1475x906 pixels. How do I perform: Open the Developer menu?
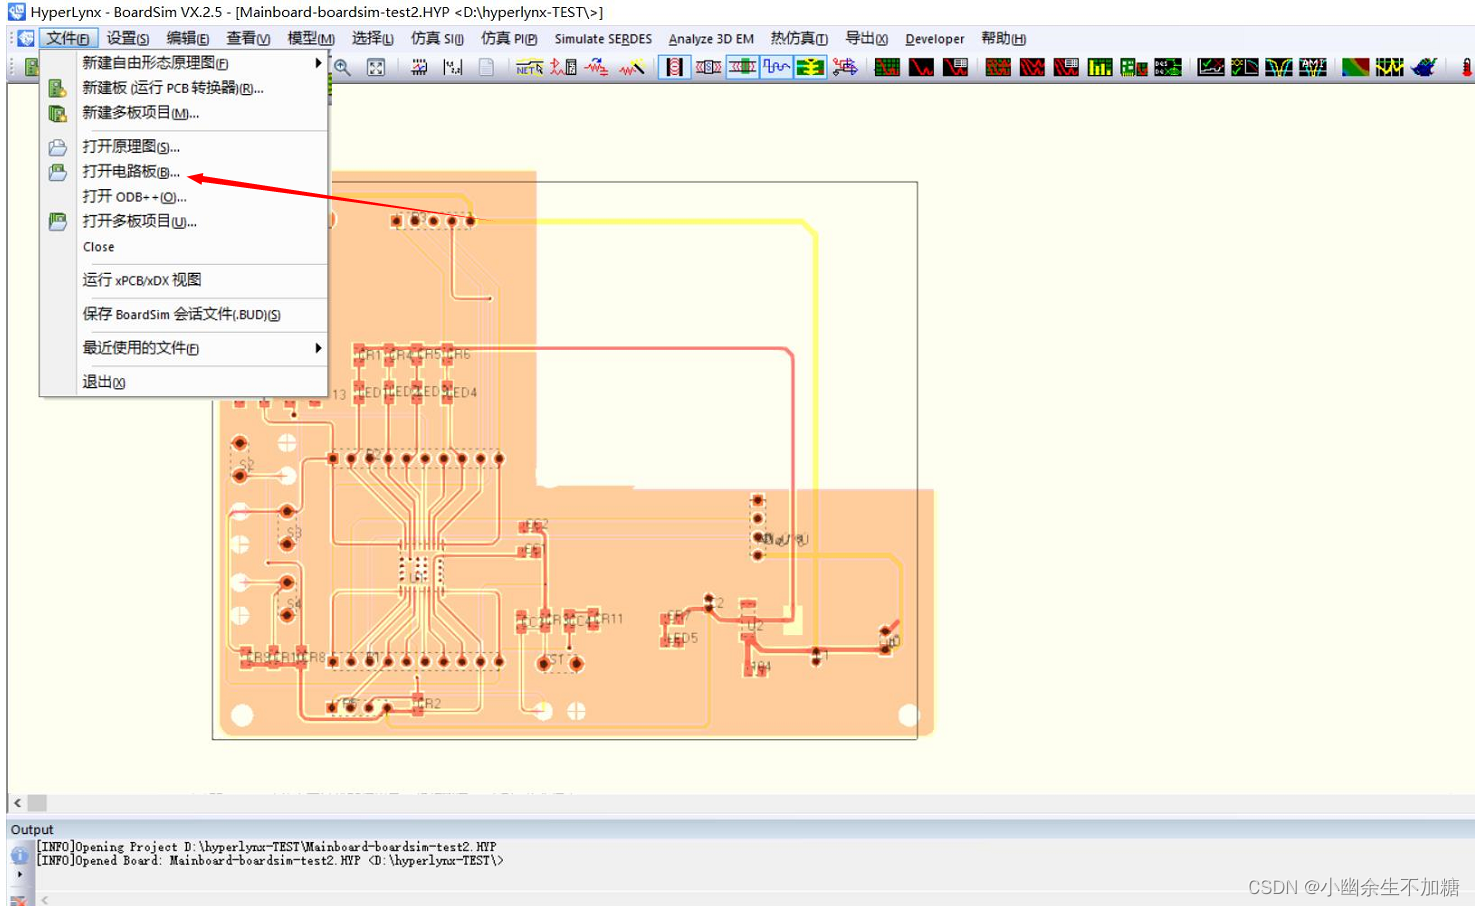(935, 38)
